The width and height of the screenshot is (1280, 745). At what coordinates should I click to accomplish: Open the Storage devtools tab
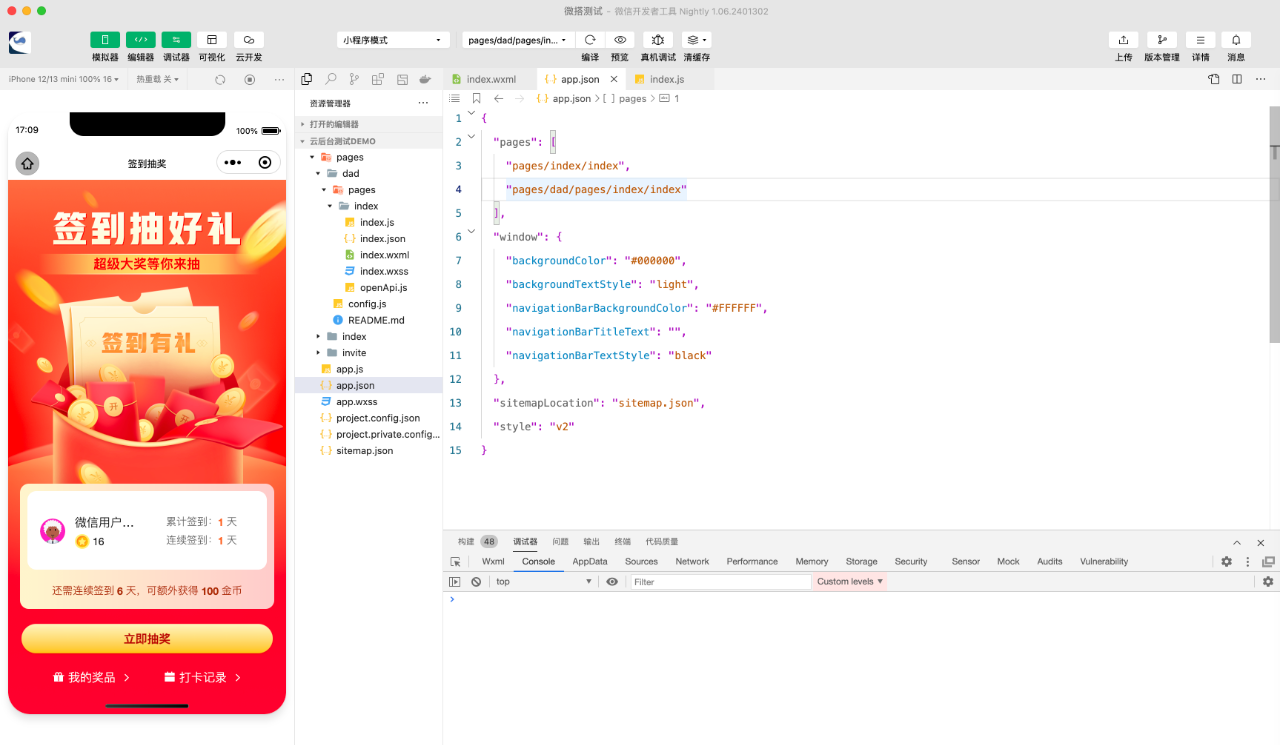click(x=861, y=562)
